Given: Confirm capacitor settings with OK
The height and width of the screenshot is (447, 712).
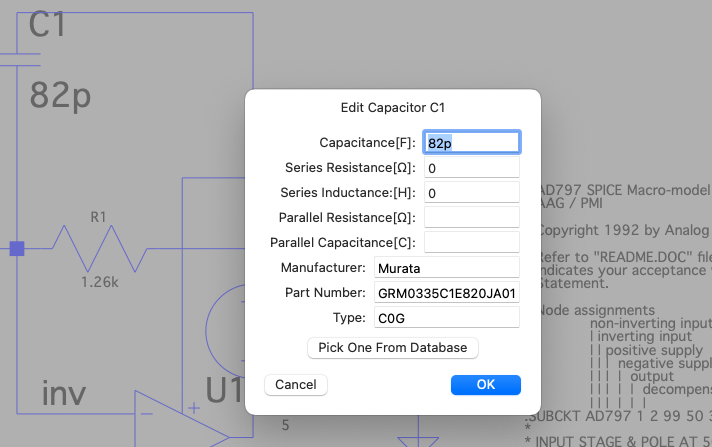Looking at the screenshot, I should coord(486,385).
